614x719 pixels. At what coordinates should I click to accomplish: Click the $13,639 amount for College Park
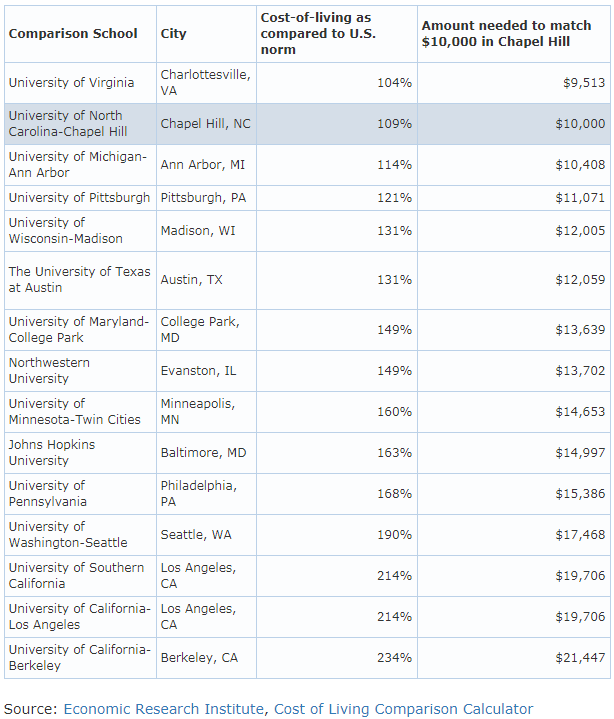(514, 330)
